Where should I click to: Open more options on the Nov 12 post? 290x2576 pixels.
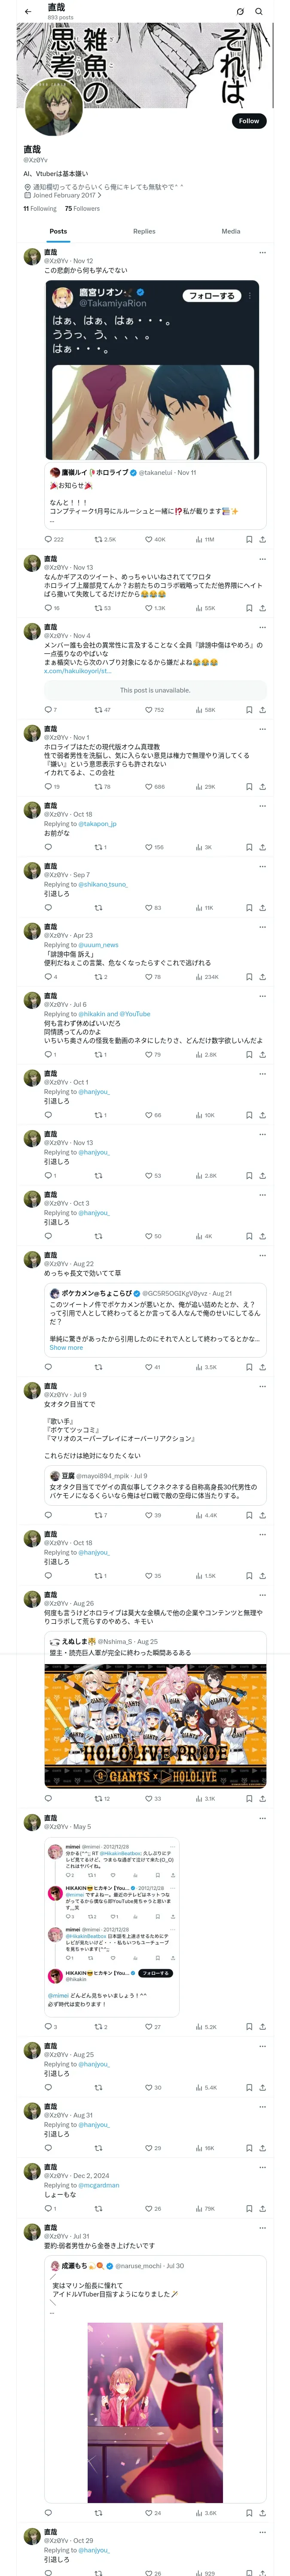pos(262,252)
